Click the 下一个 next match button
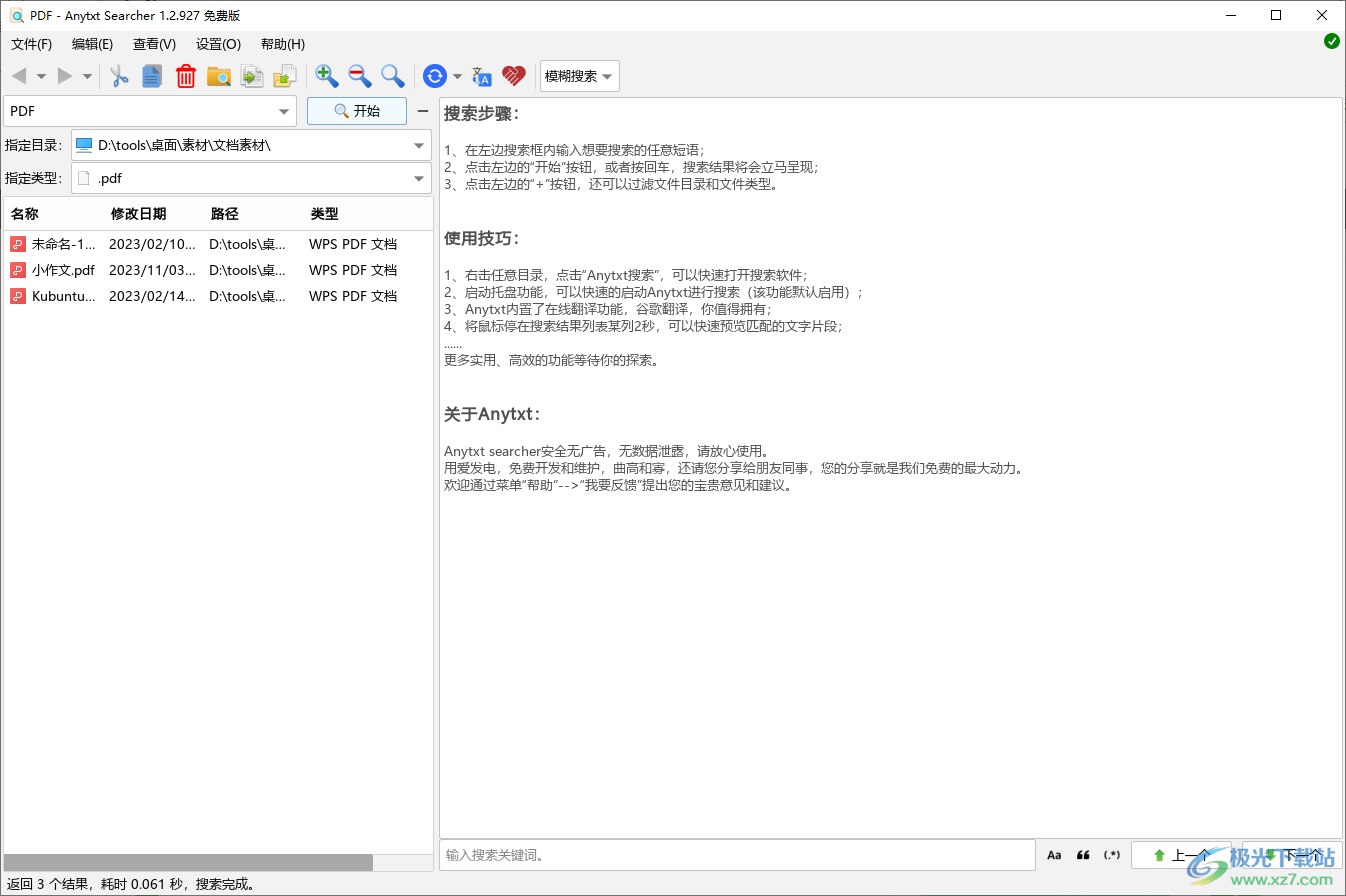The height and width of the screenshot is (896, 1346). pos(1292,855)
